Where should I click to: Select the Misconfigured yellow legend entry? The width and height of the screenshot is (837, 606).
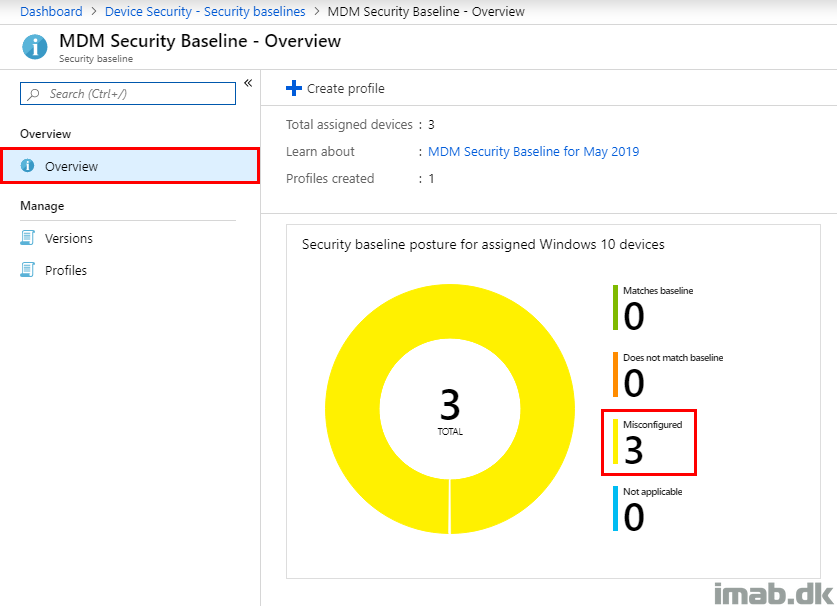point(649,442)
